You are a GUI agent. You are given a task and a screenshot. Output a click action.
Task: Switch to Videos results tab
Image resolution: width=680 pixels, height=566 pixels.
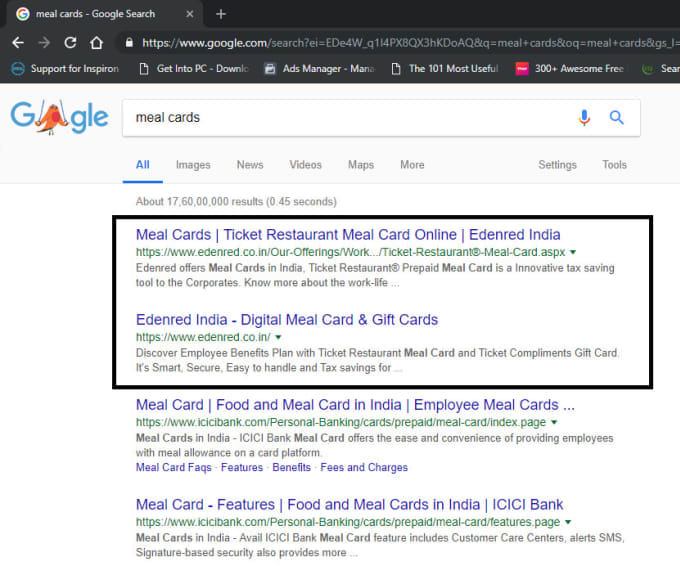point(305,165)
